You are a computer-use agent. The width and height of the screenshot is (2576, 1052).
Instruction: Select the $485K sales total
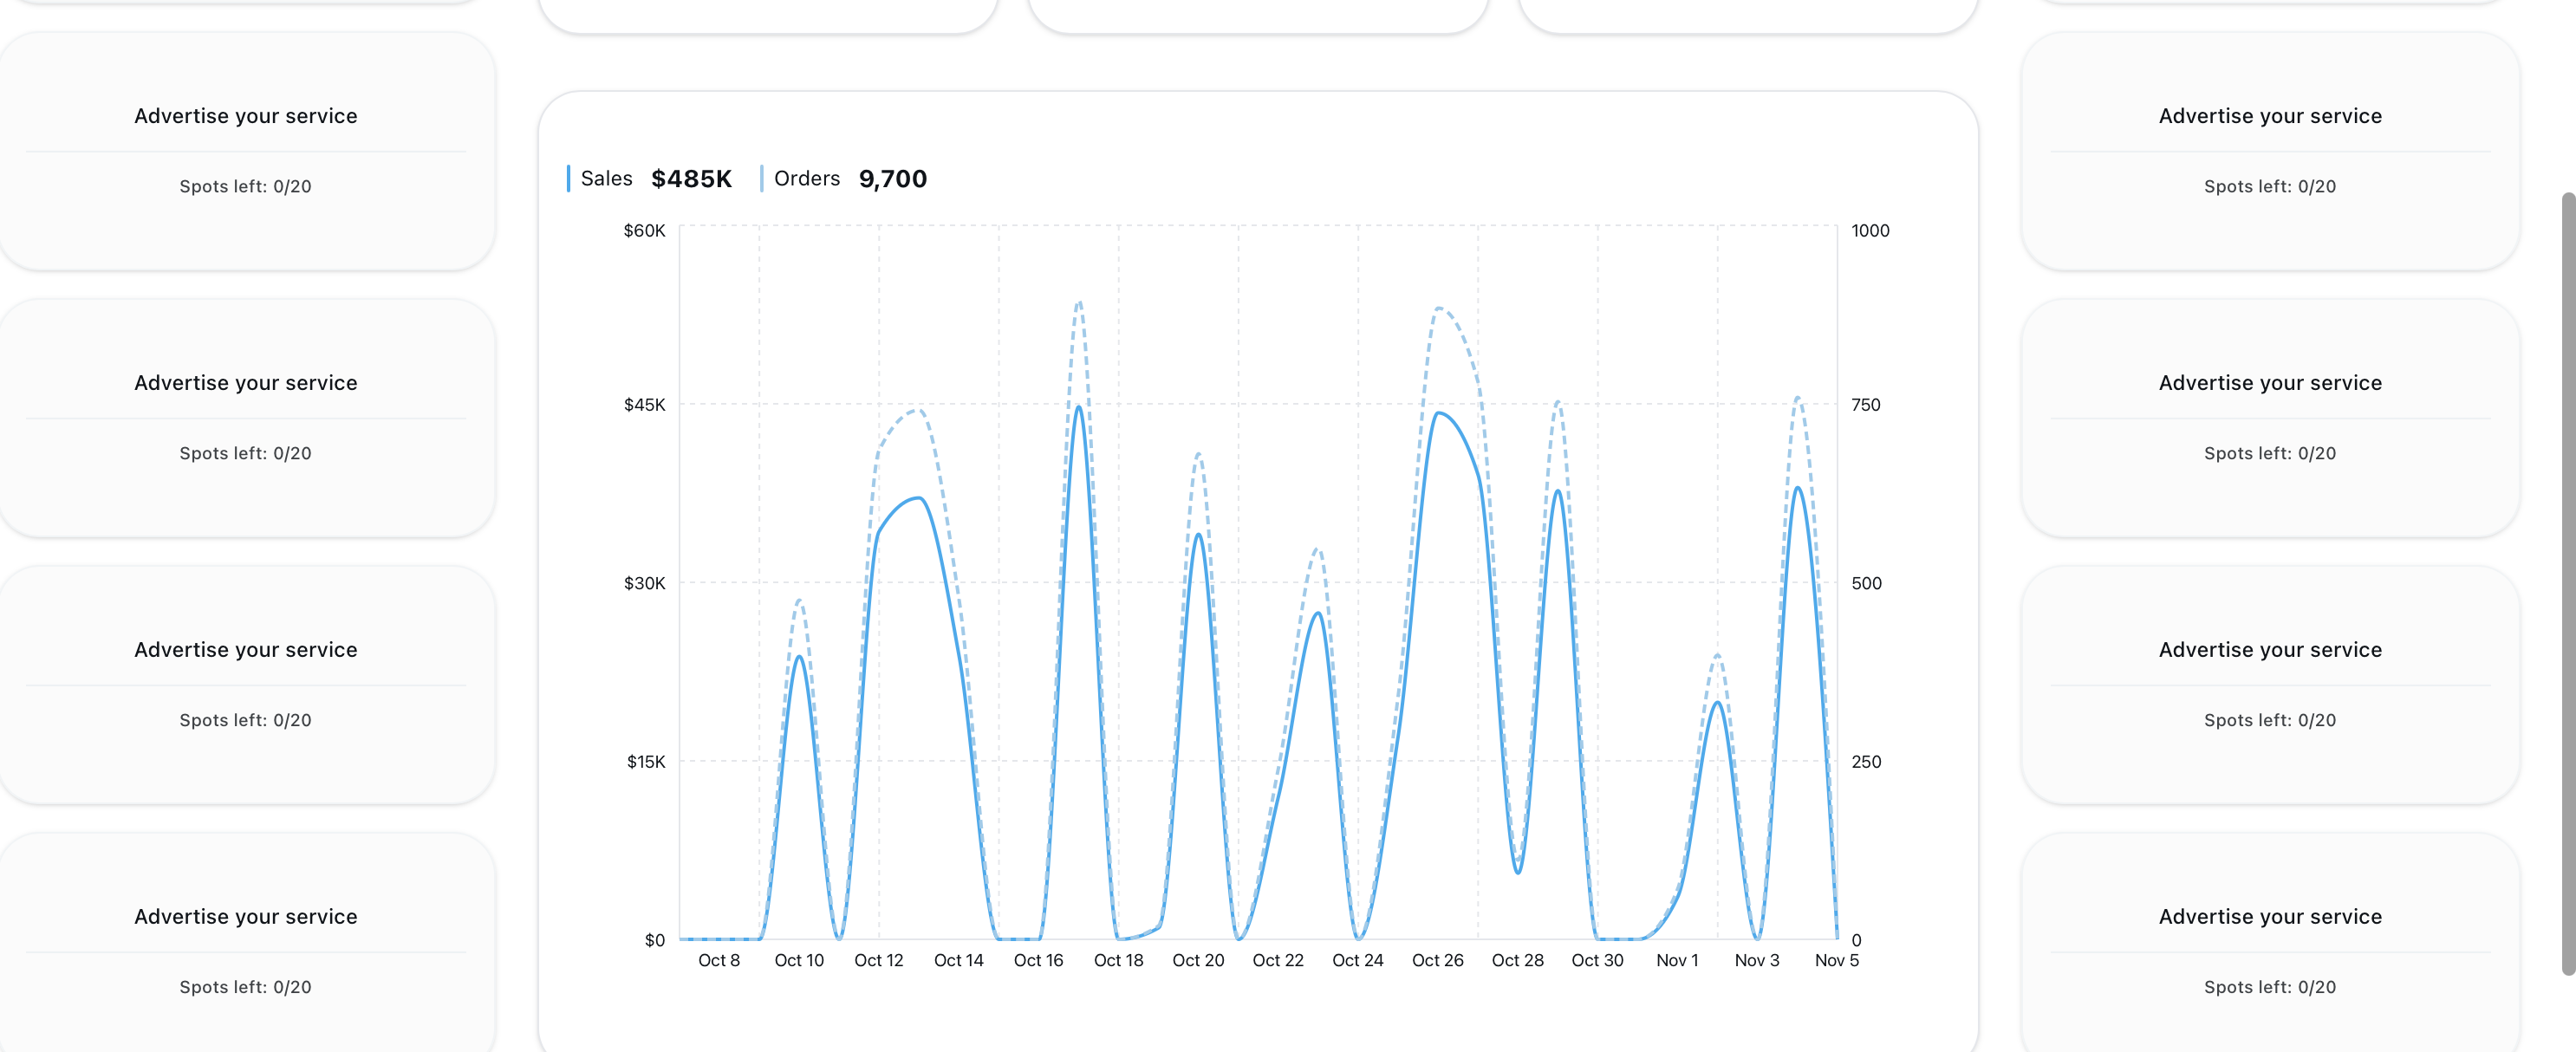coord(691,179)
